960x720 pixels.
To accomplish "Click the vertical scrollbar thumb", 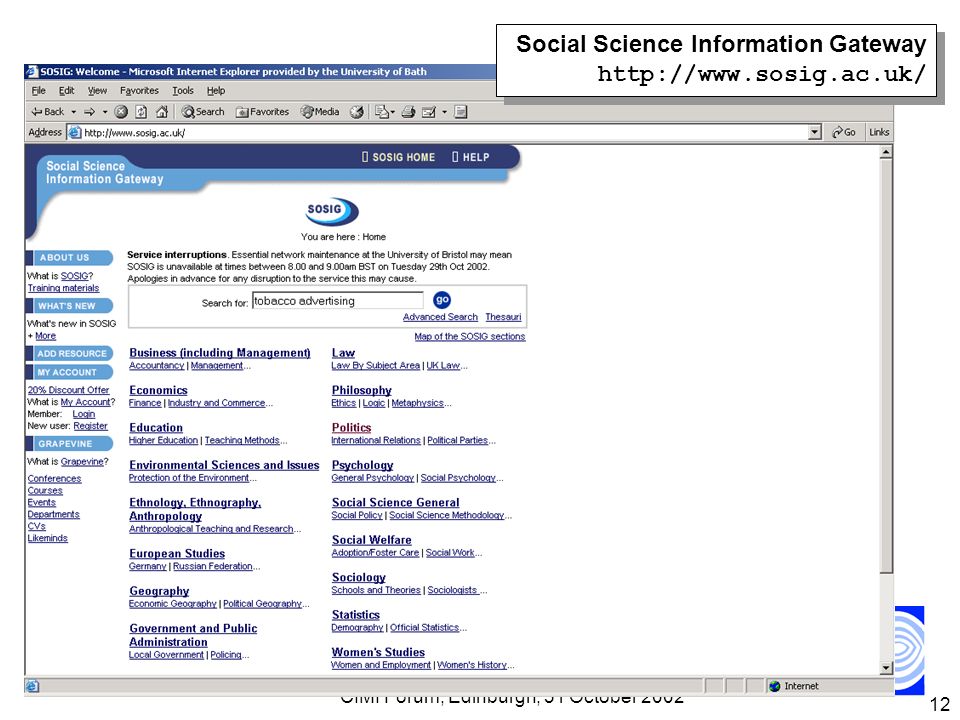I will (885, 366).
